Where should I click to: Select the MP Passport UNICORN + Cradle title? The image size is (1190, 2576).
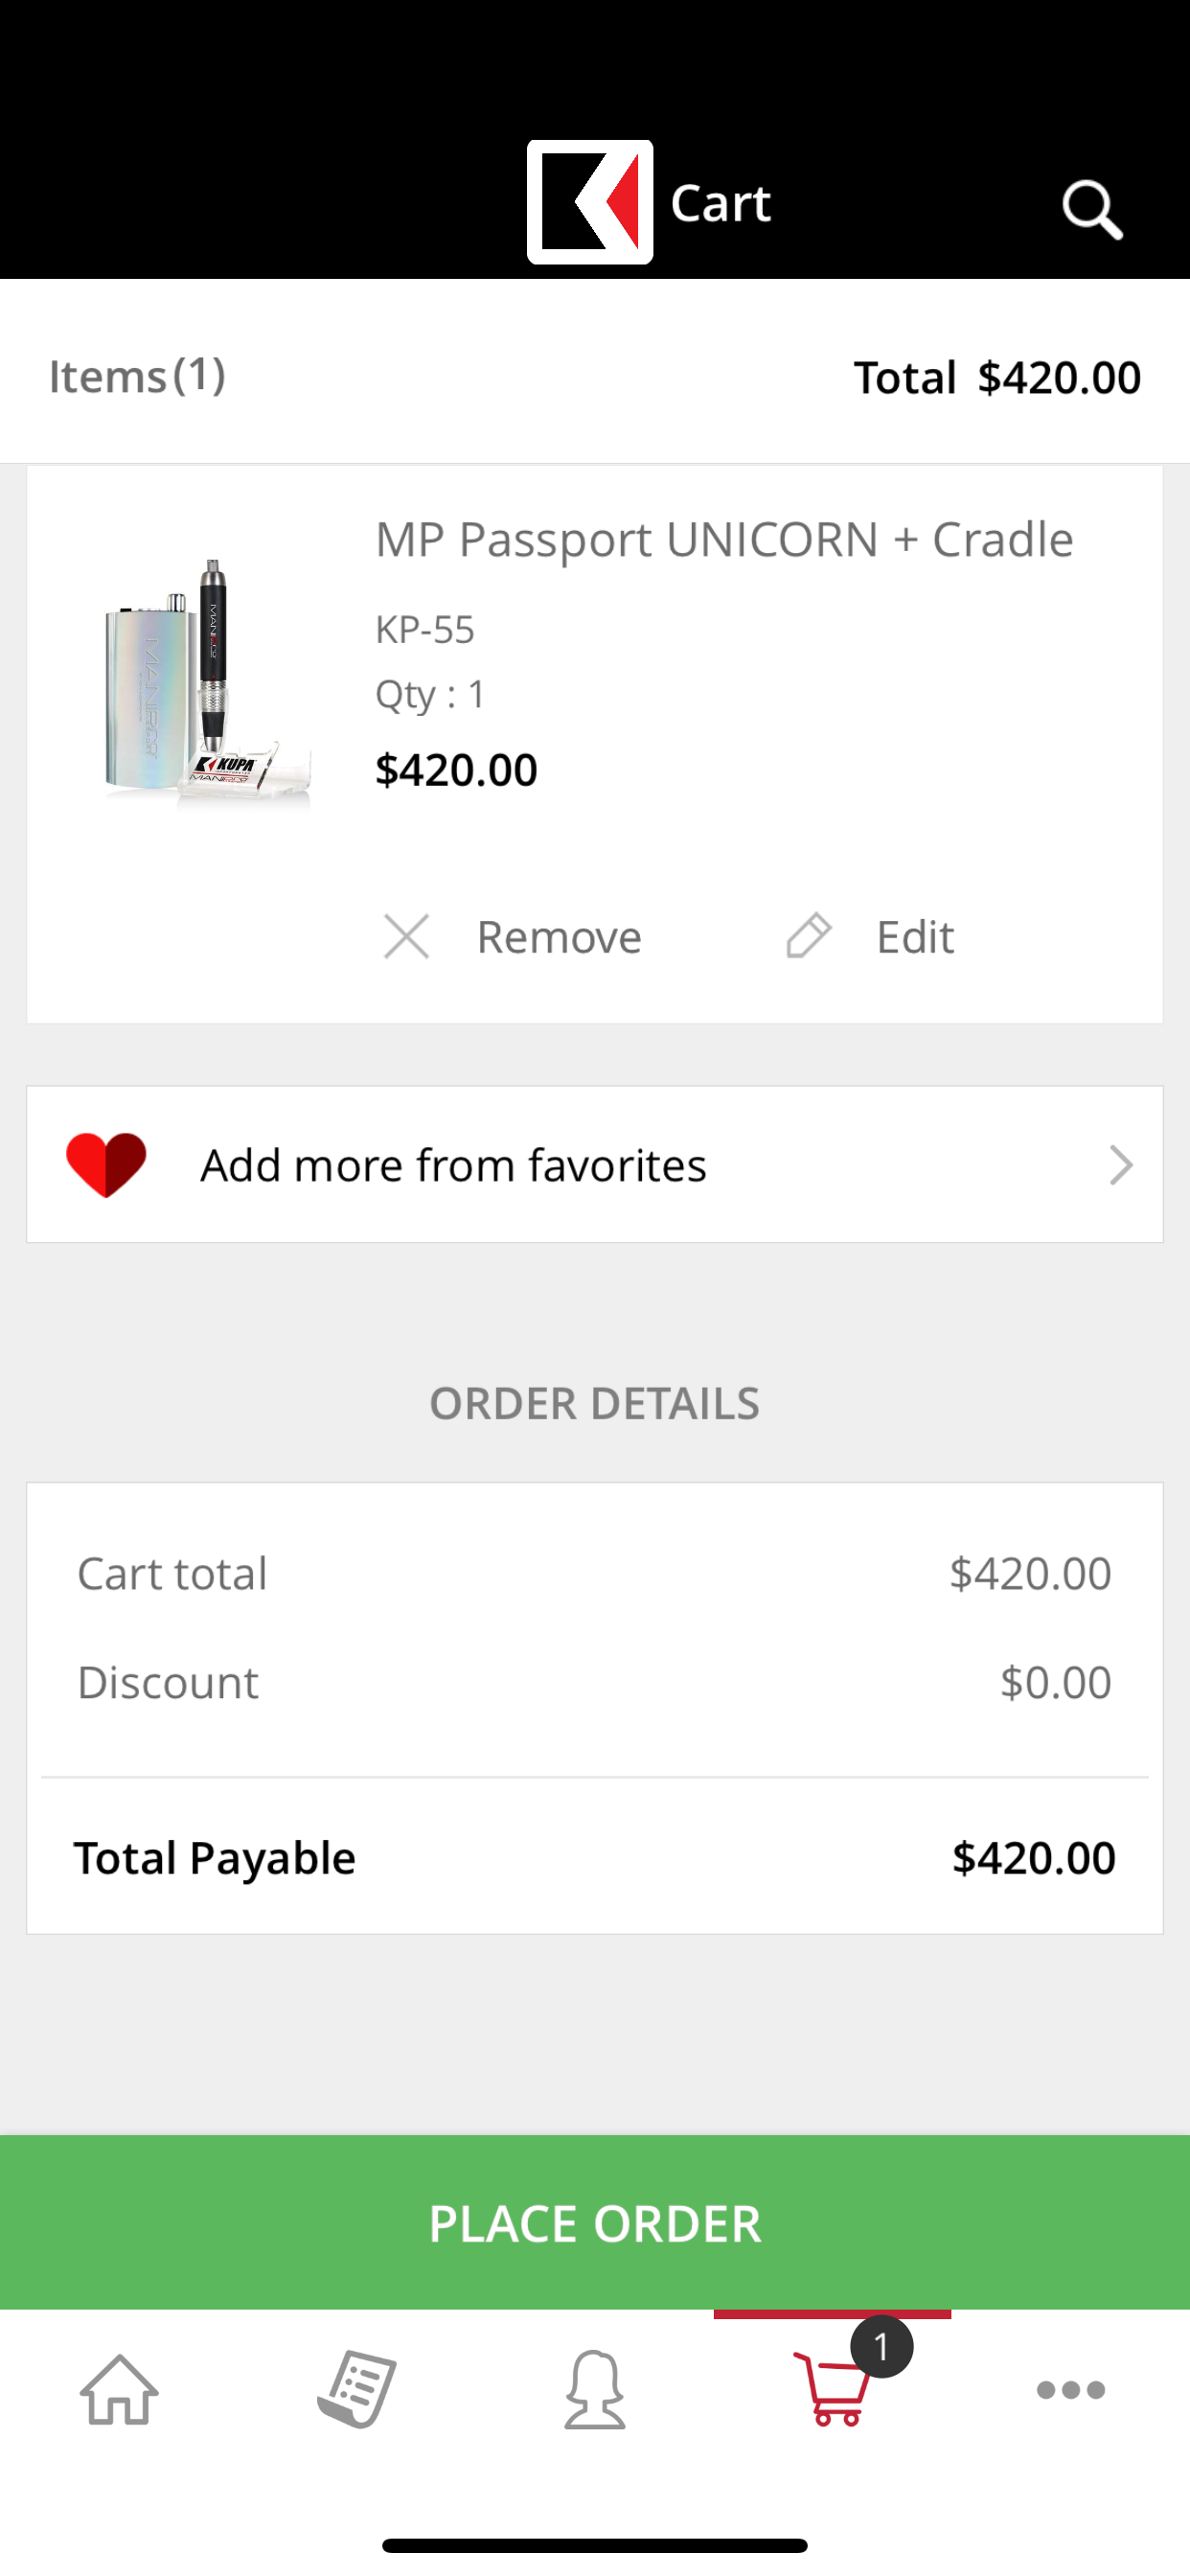click(x=724, y=540)
